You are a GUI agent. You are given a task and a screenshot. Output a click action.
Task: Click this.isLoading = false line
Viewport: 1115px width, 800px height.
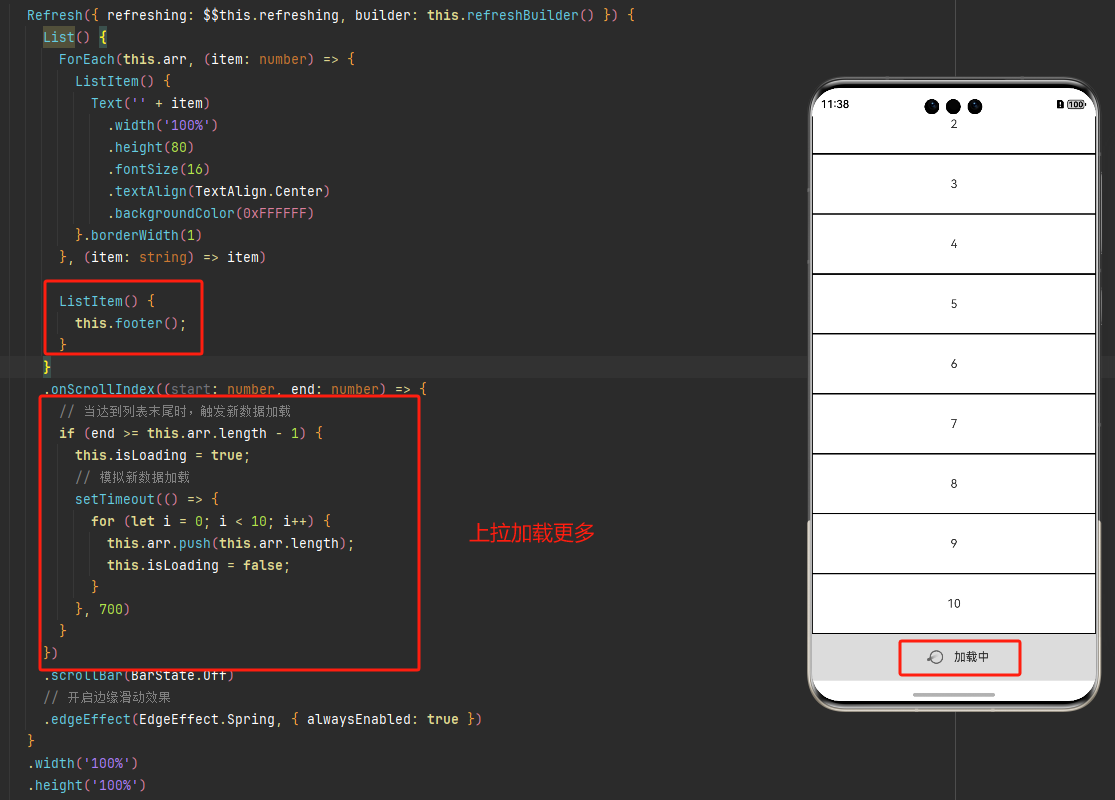pos(198,565)
